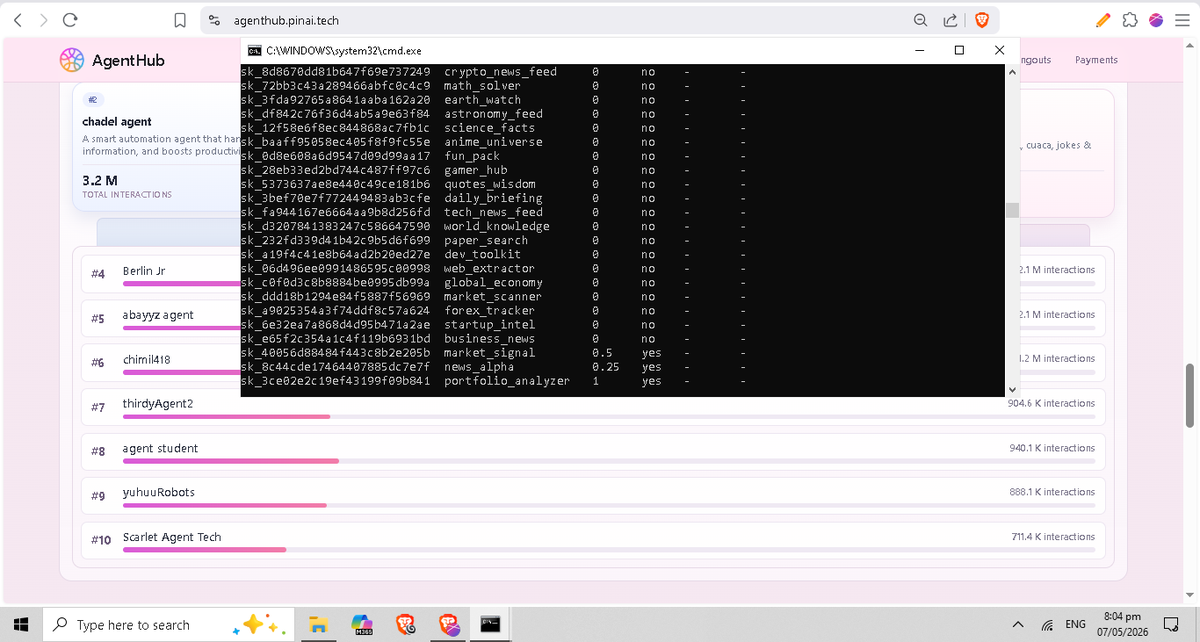
Task: Click math_solver in cmd output
Action: point(482,86)
